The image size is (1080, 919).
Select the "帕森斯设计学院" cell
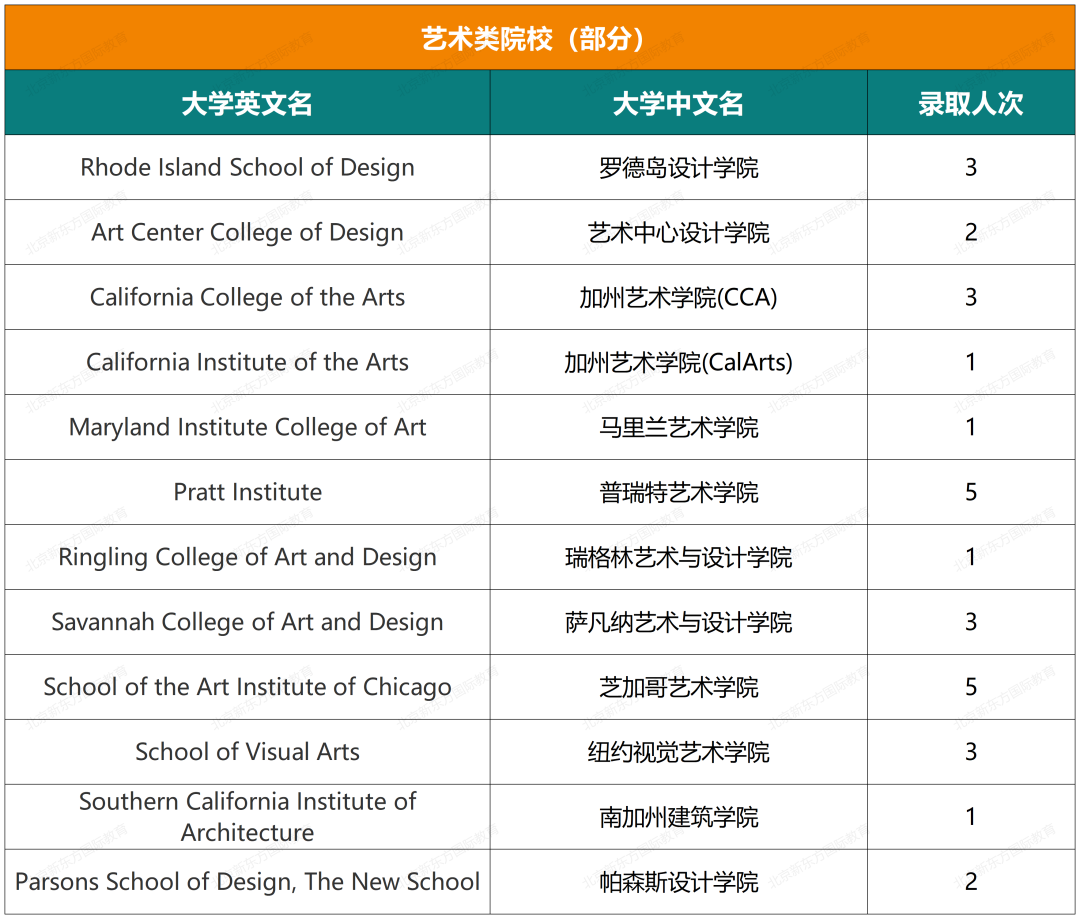pyautogui.click(x=678, y=881)
